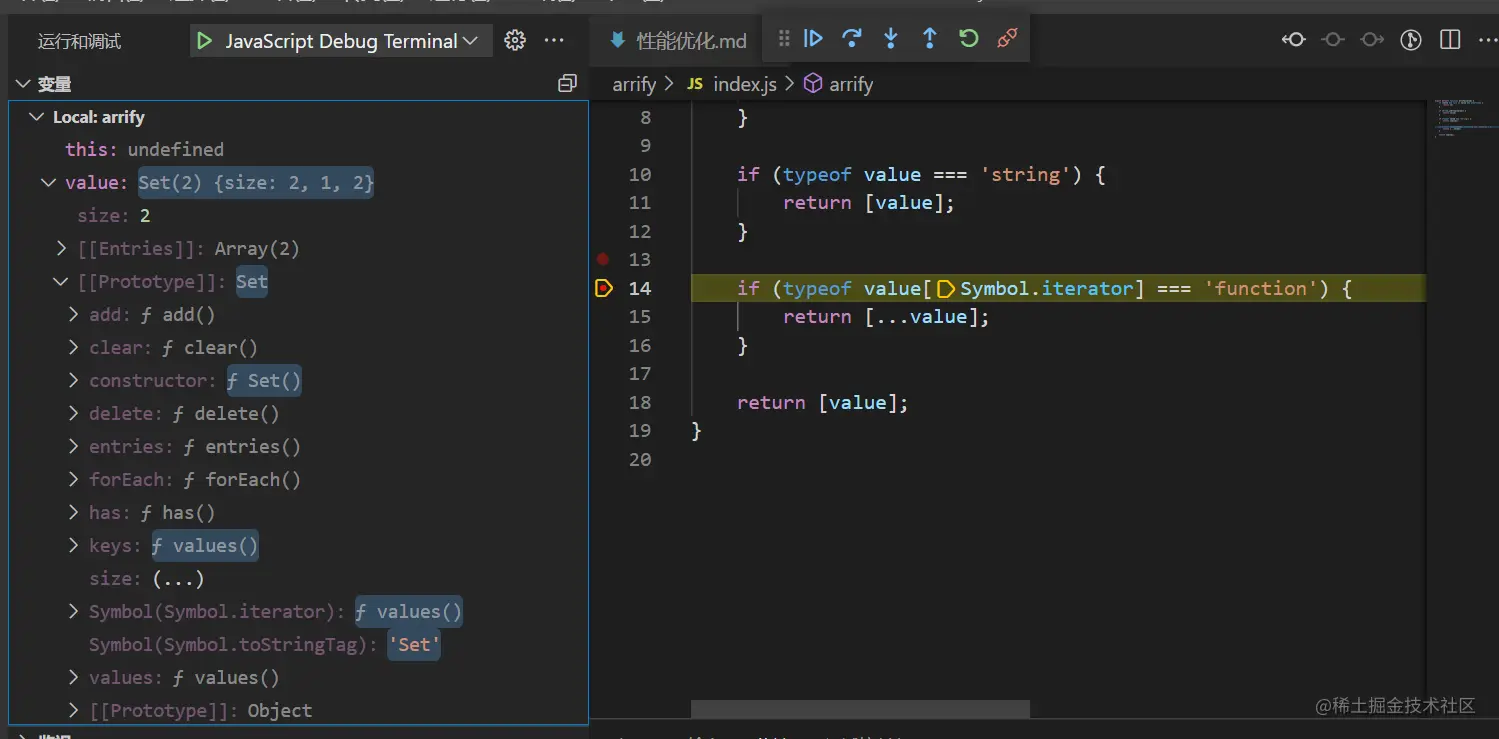Expand the entries: ƒ entries() entry
The width and height of the screenshot is (1499, 739).
[x=74, y=447]
